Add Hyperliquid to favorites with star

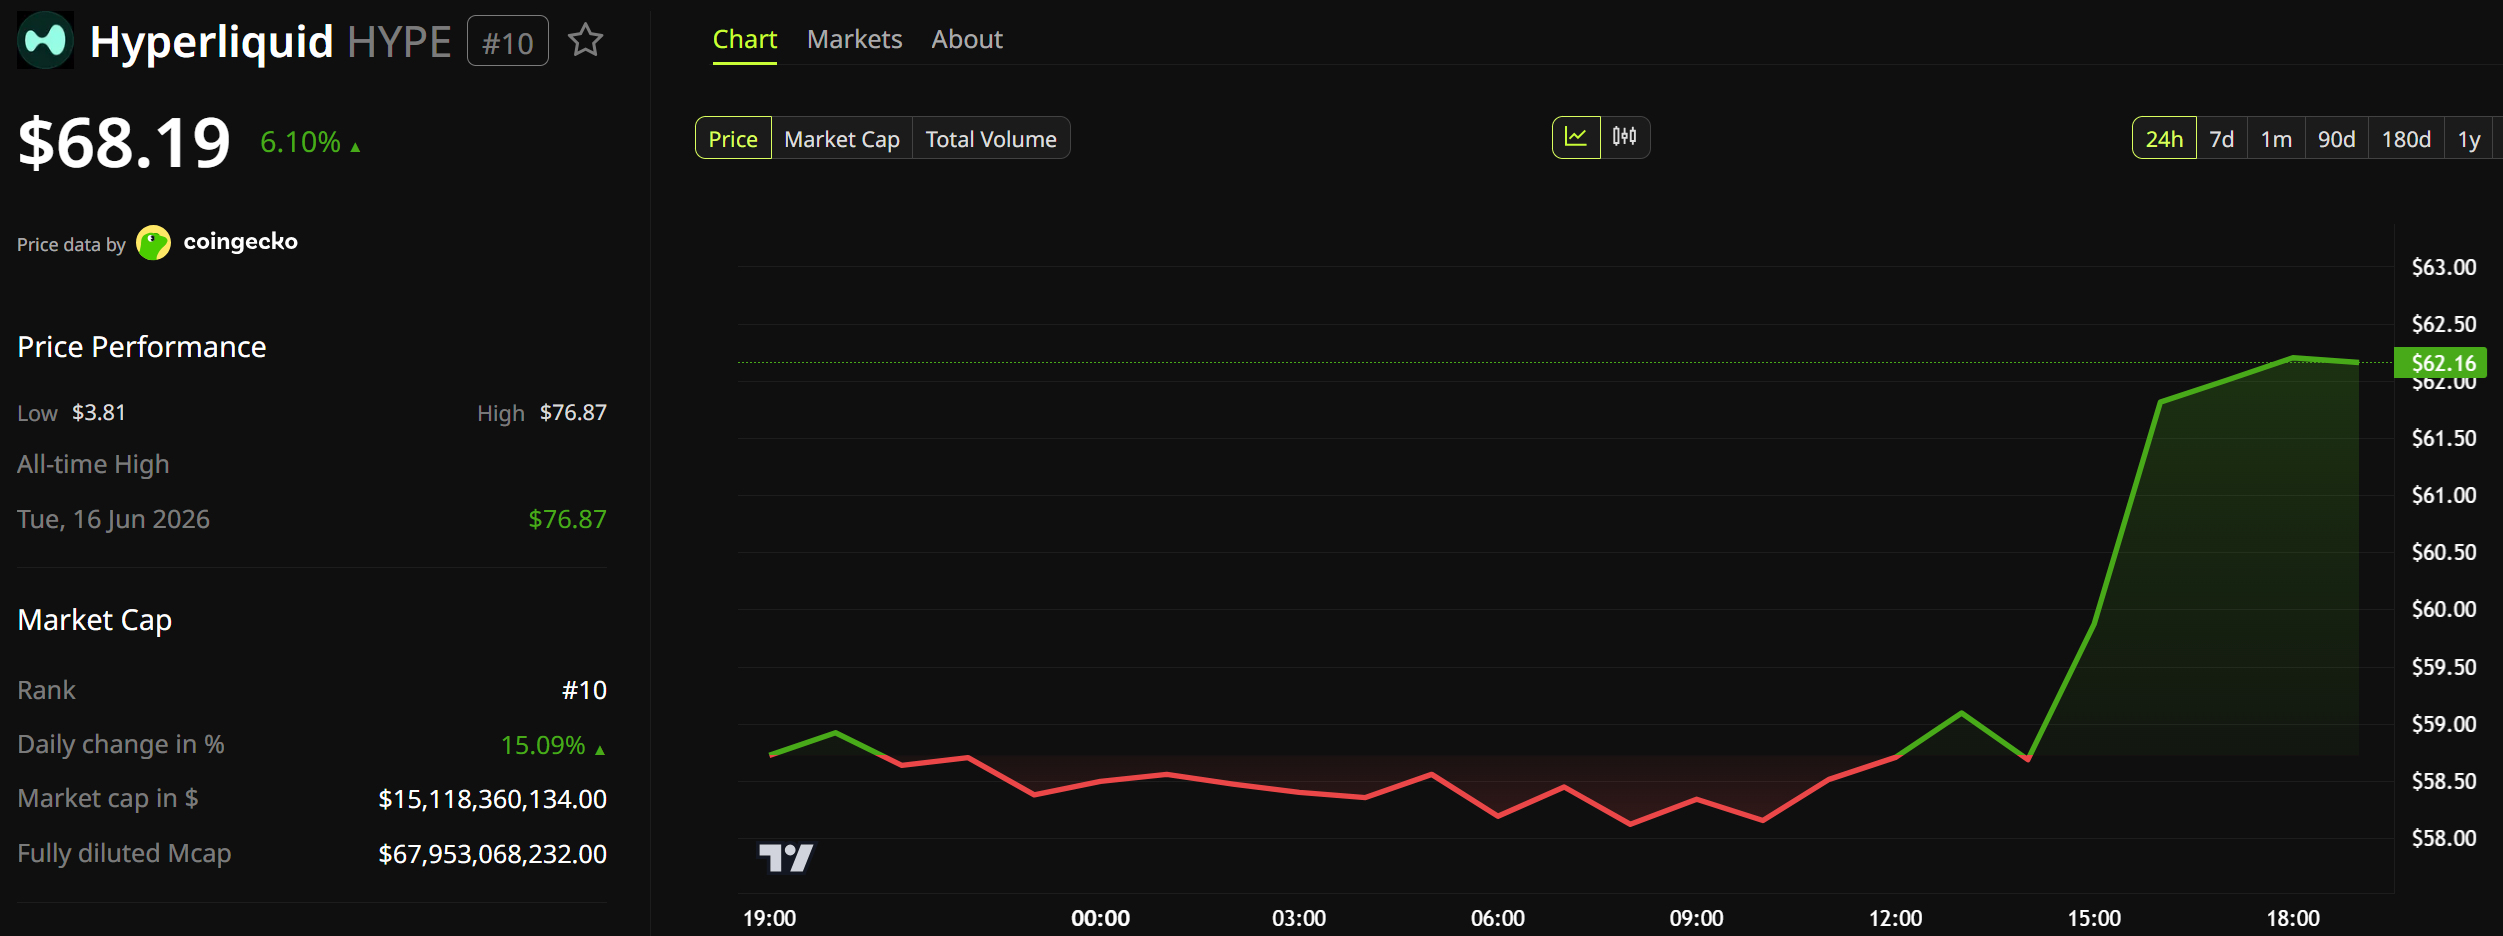click(585, 40)
